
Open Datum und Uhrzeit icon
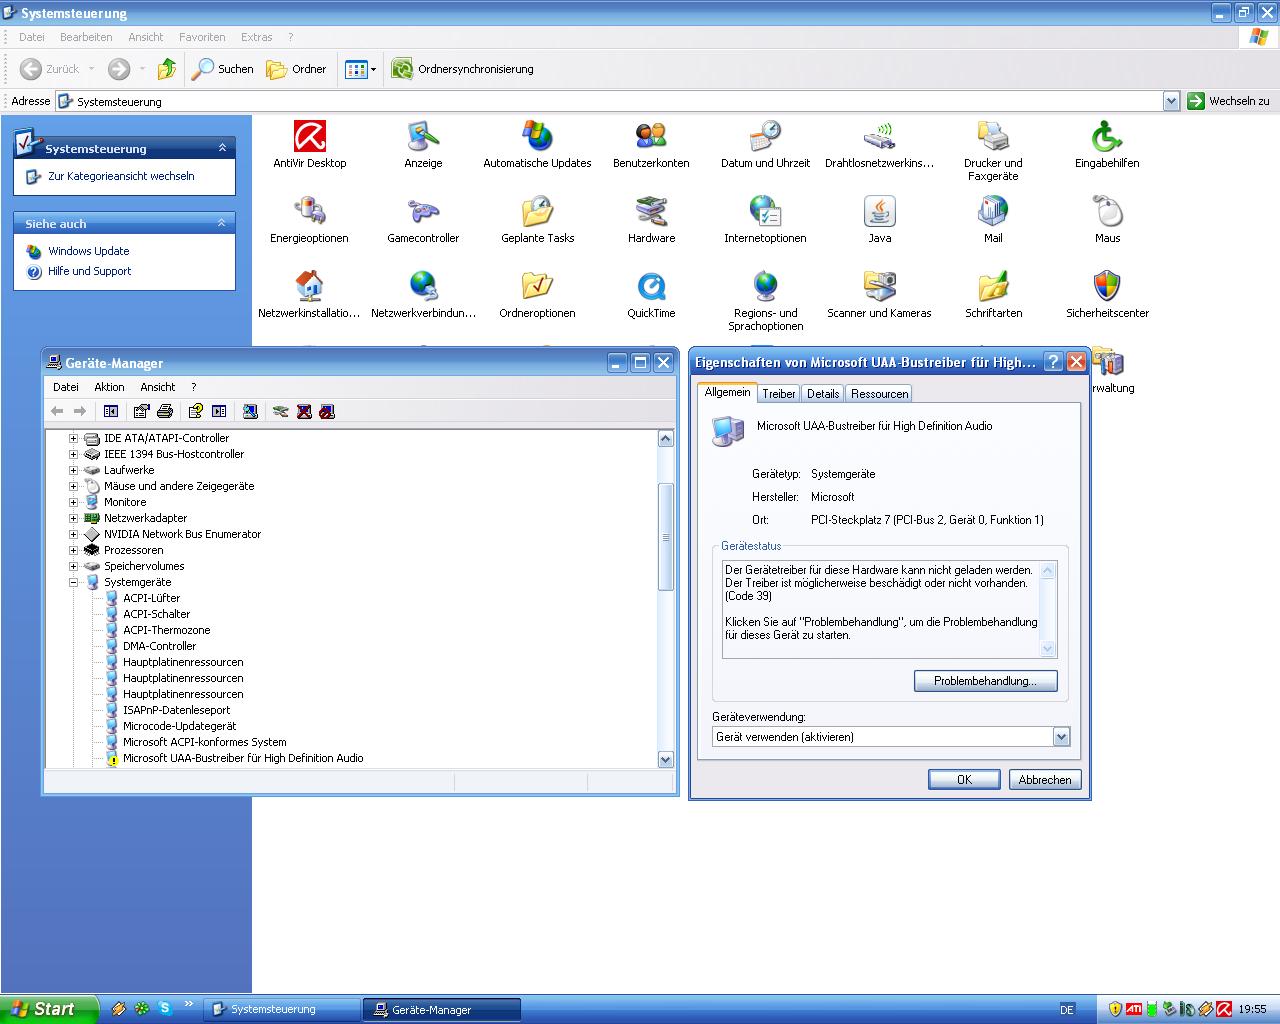[x=765, y=144]
